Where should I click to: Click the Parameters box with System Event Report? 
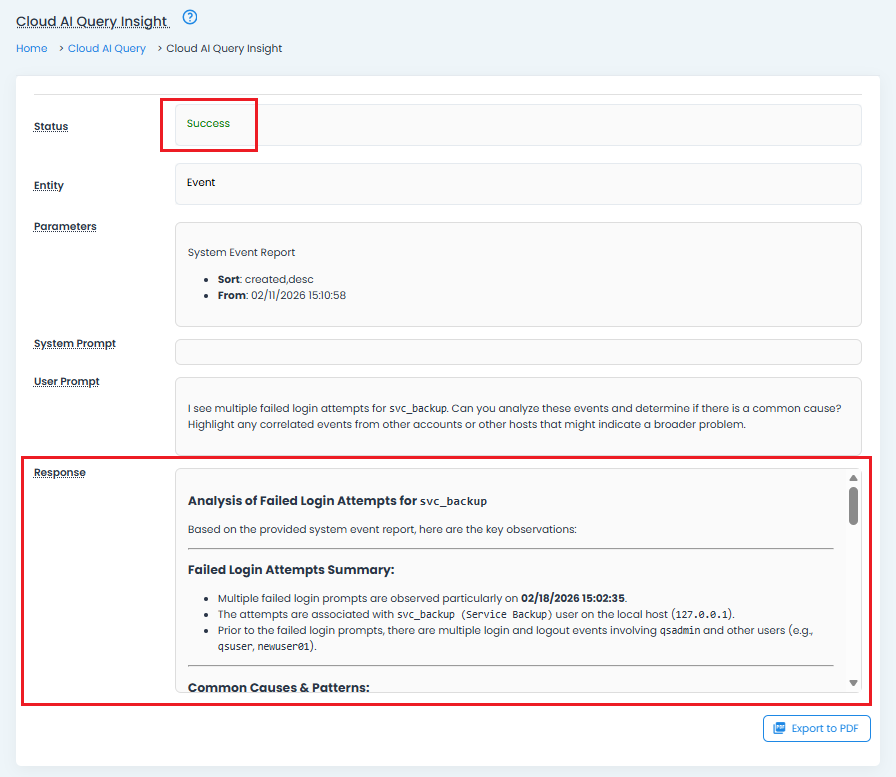click(x=517, y=274)
